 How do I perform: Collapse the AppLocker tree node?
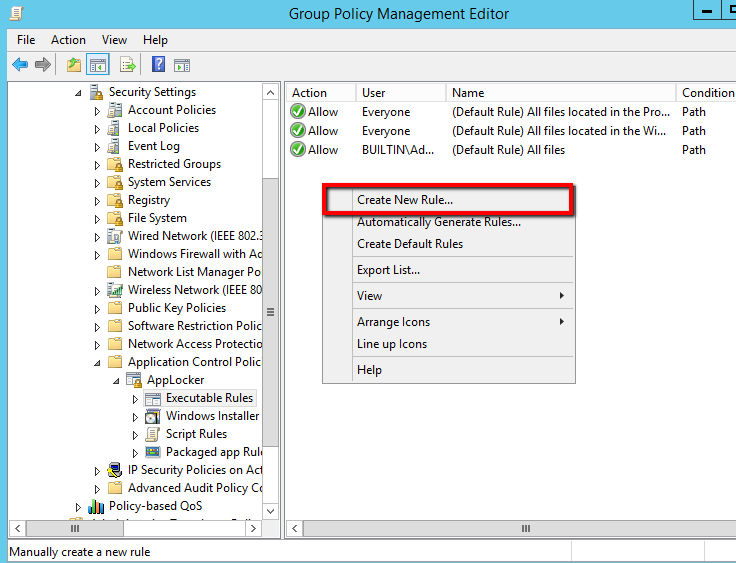pyautogui.click(x=116, y=381)
